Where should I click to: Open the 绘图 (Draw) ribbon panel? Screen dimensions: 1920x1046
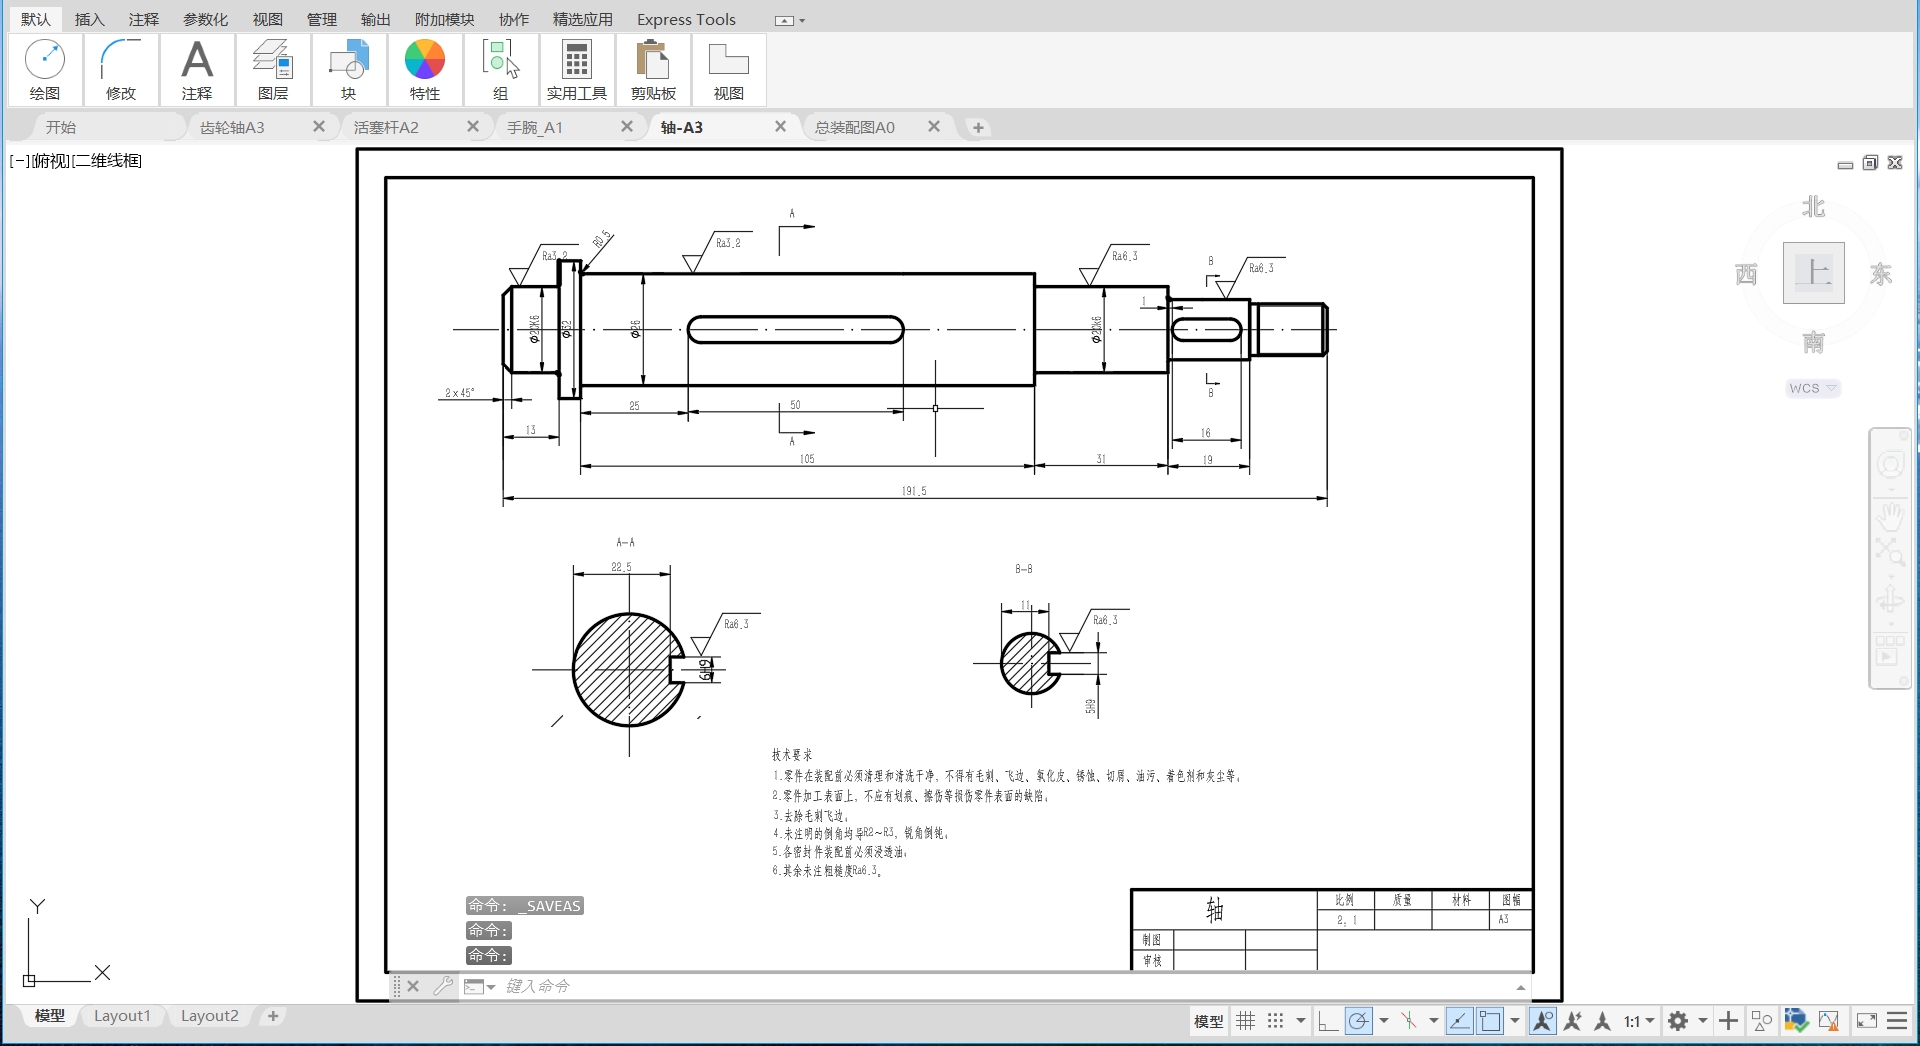(45, 70)
